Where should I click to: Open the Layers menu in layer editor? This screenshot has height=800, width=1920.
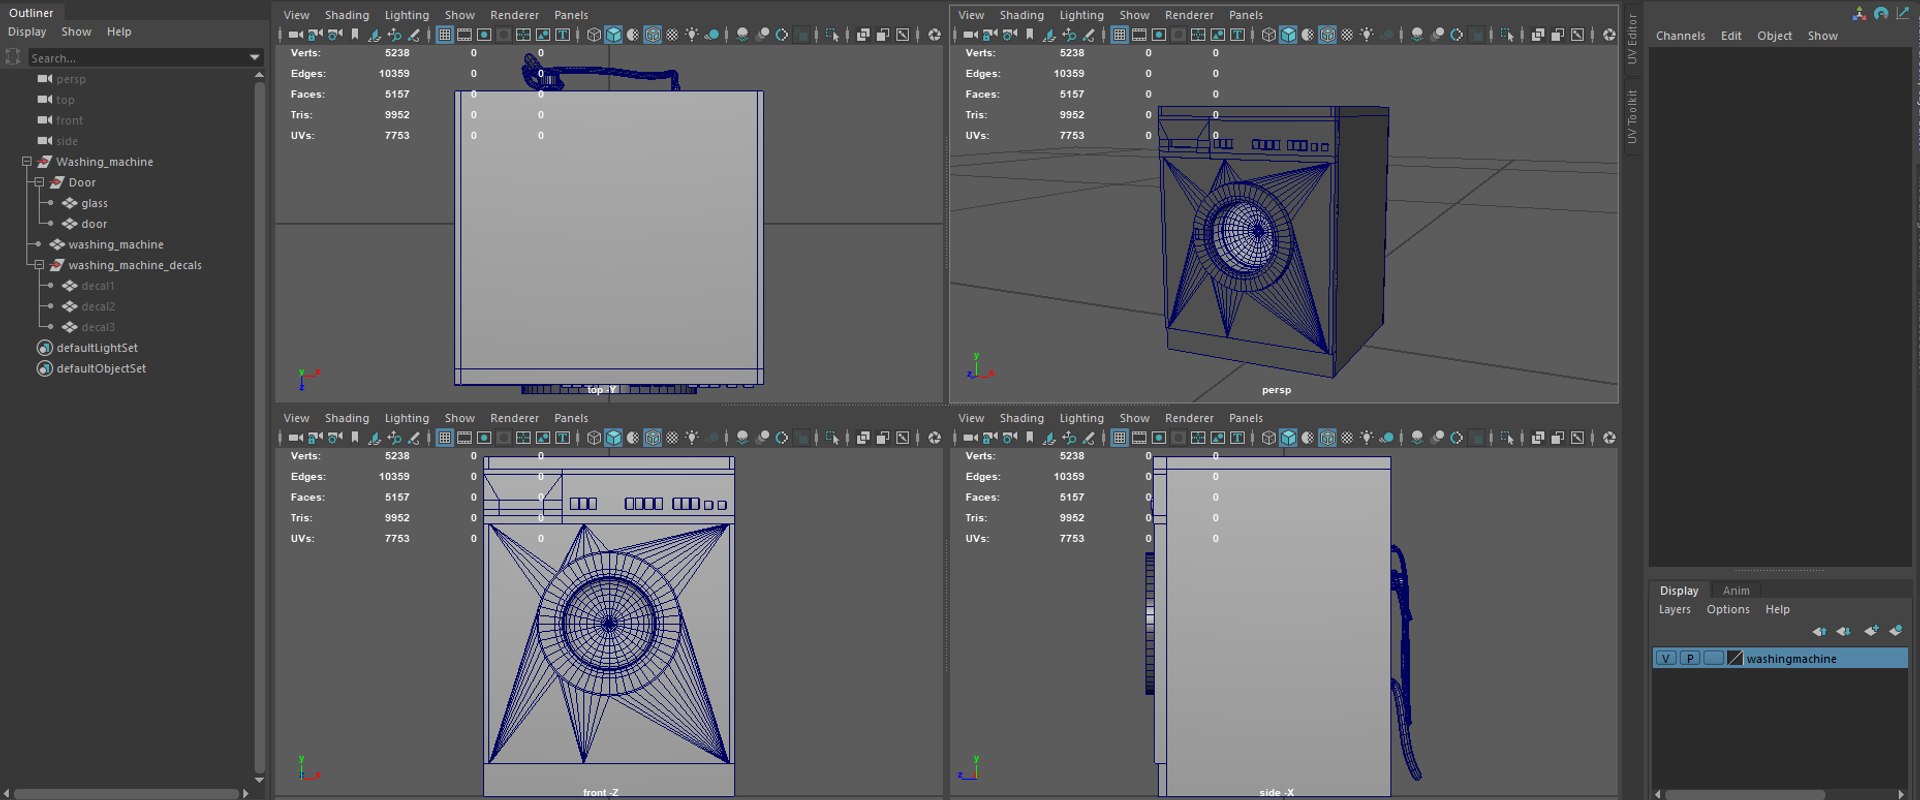[x=1675, y=609]
